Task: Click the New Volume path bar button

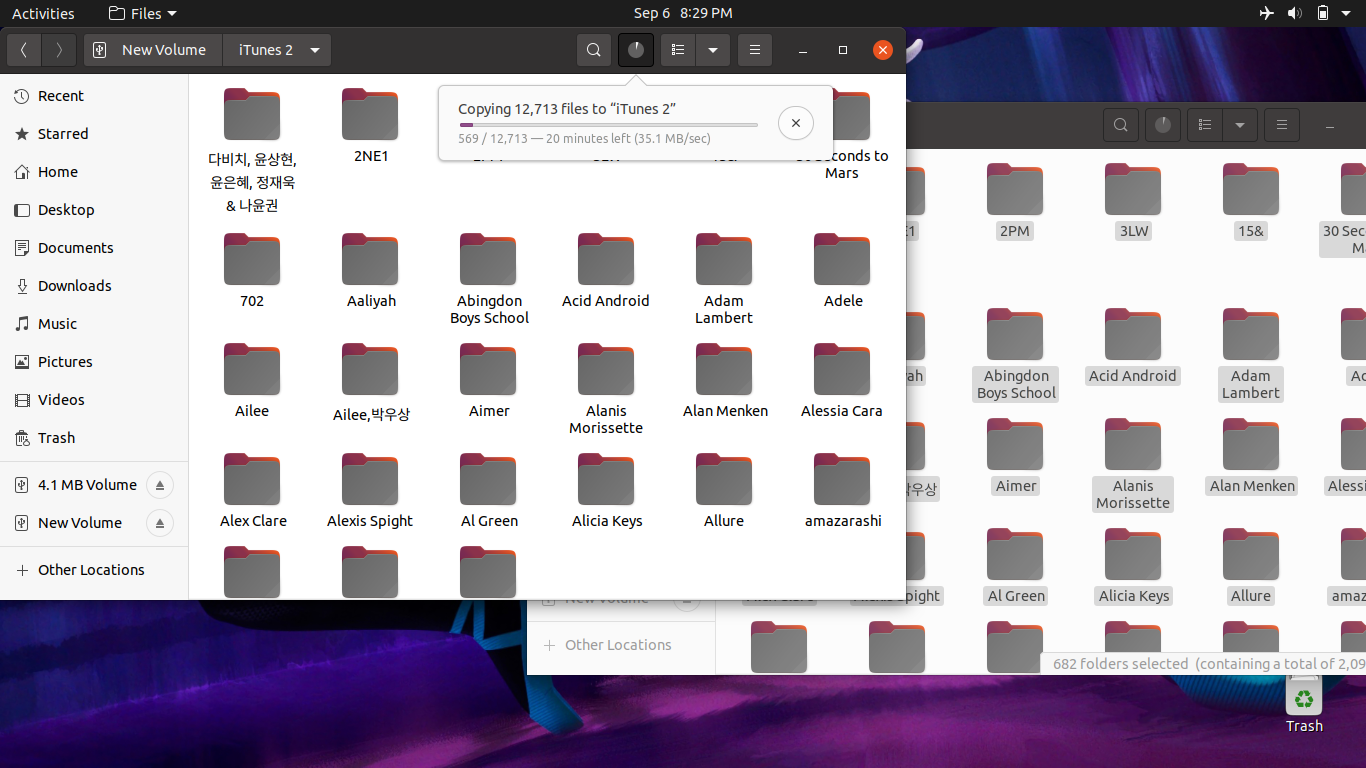Action: (x=152, y=50)
